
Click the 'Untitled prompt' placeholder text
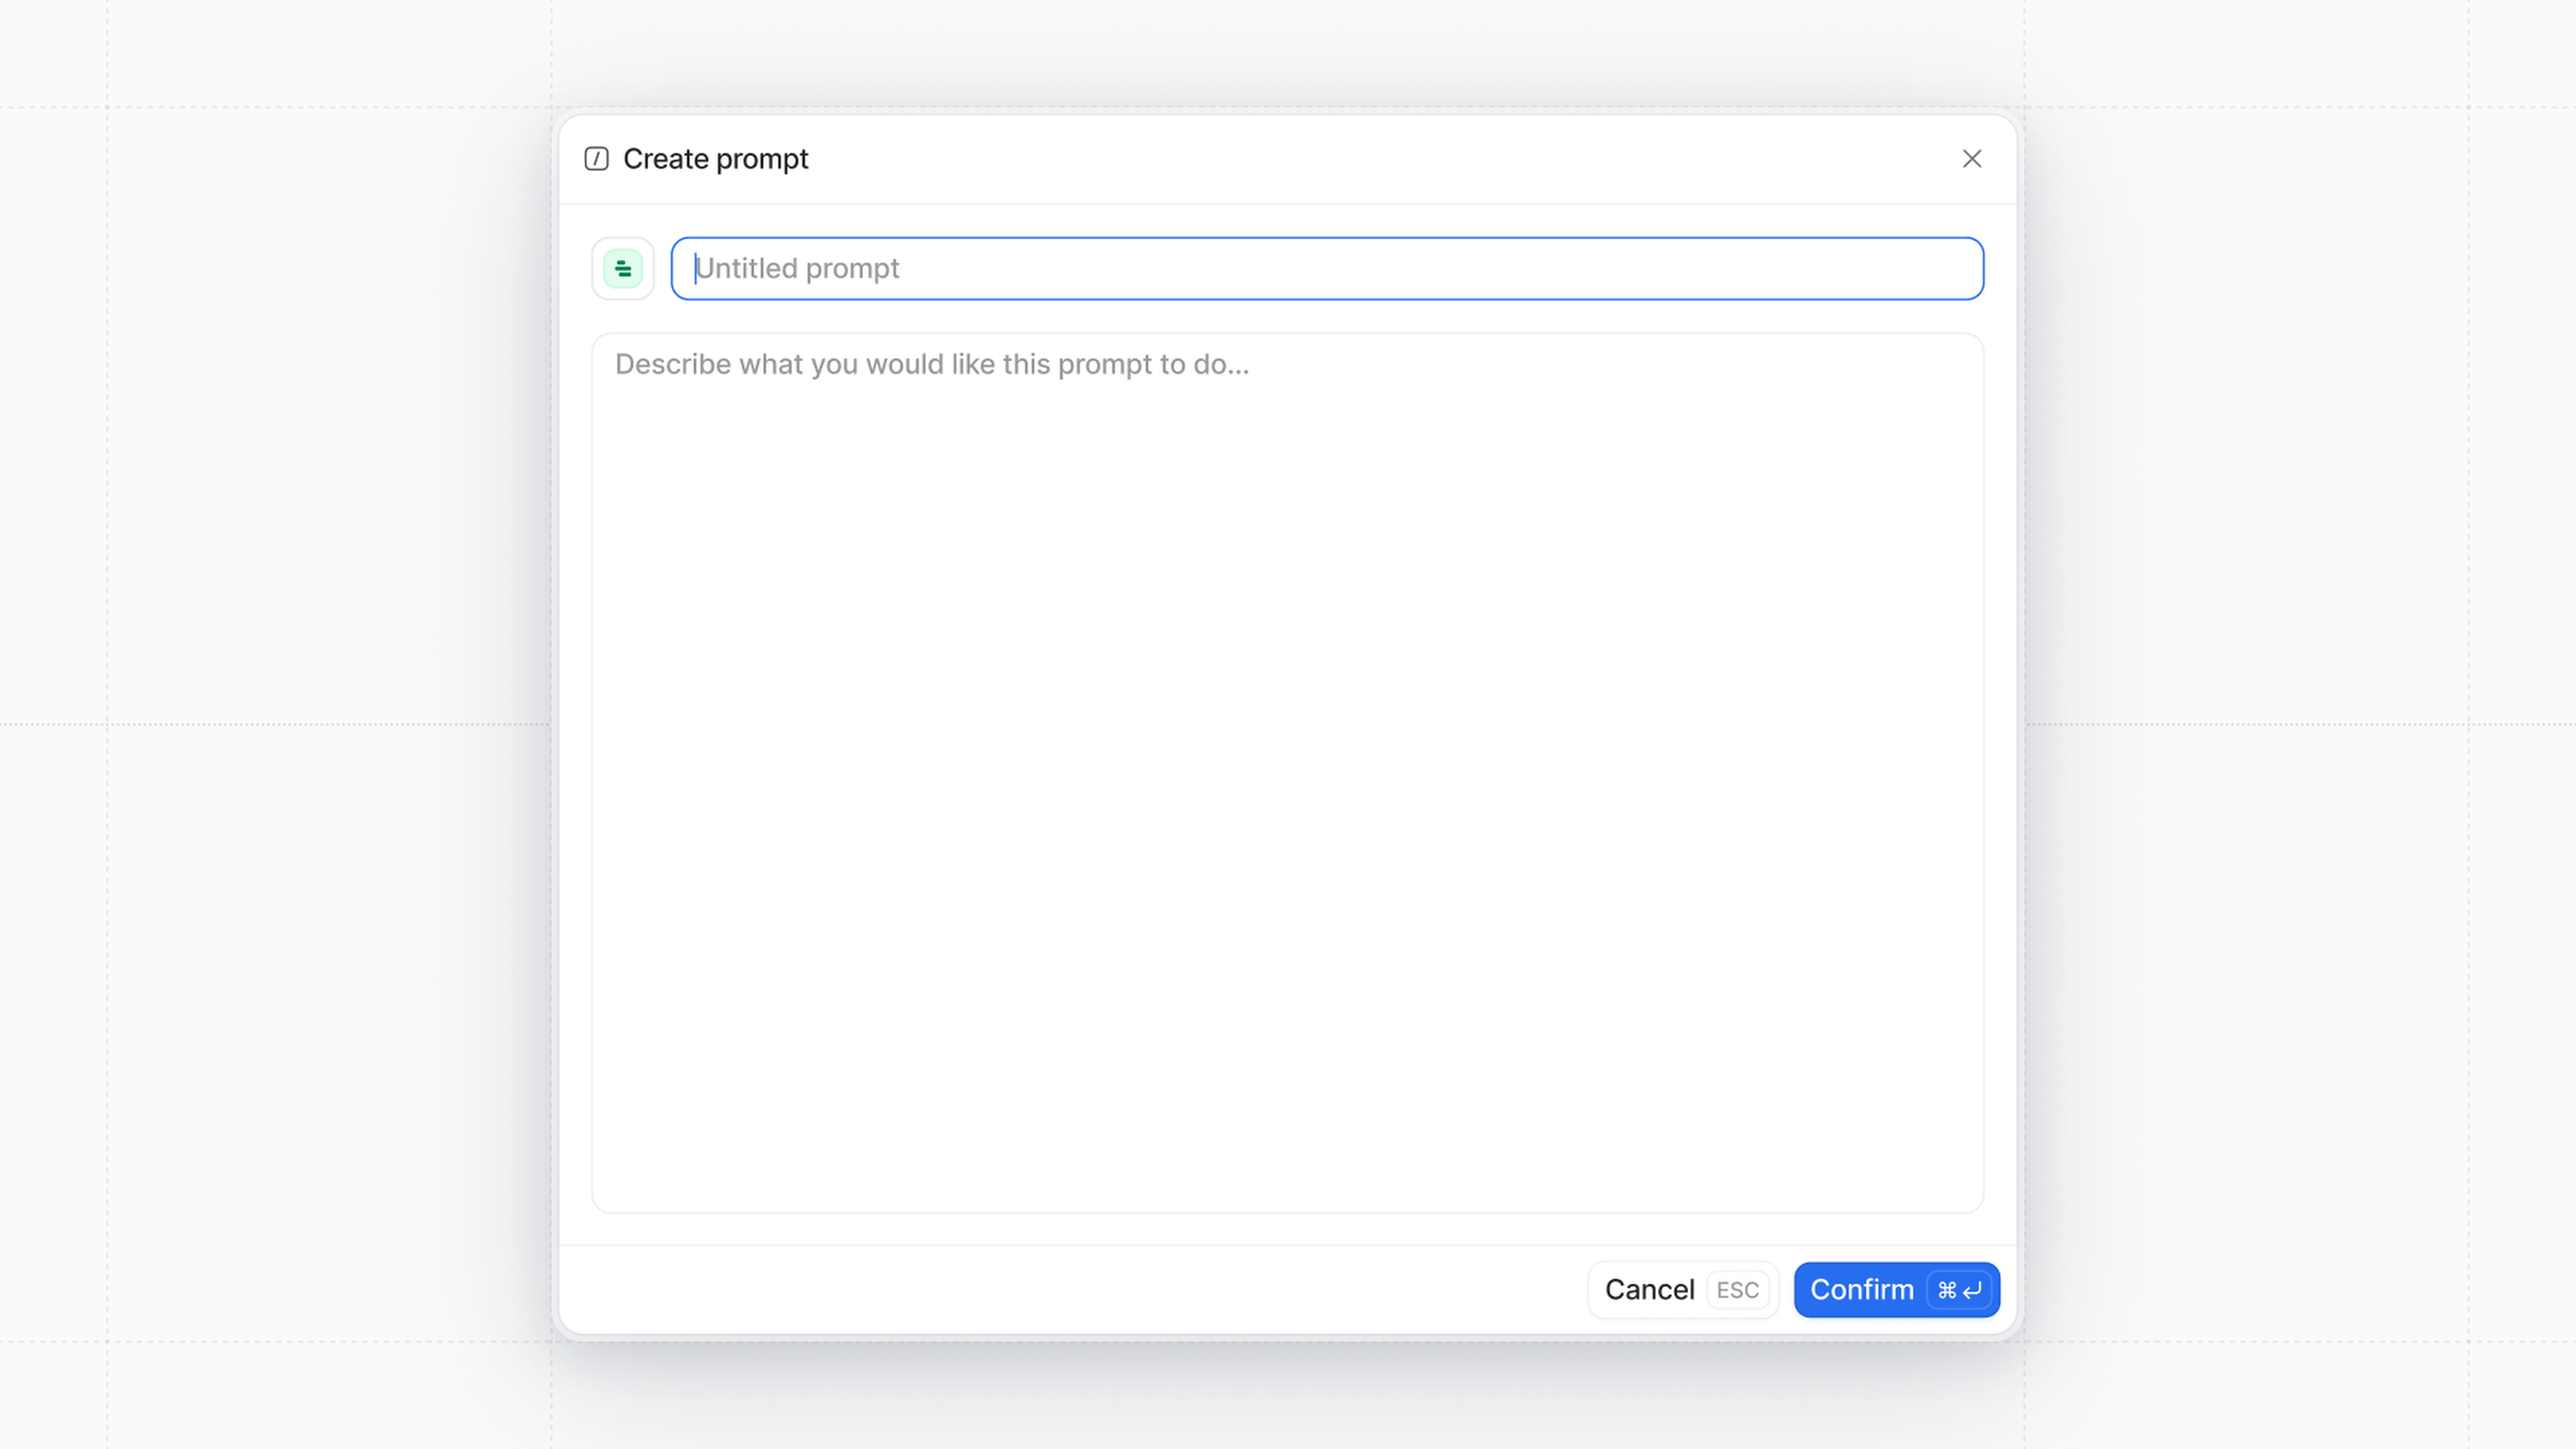pyautogui.click(x=797, y=268)
